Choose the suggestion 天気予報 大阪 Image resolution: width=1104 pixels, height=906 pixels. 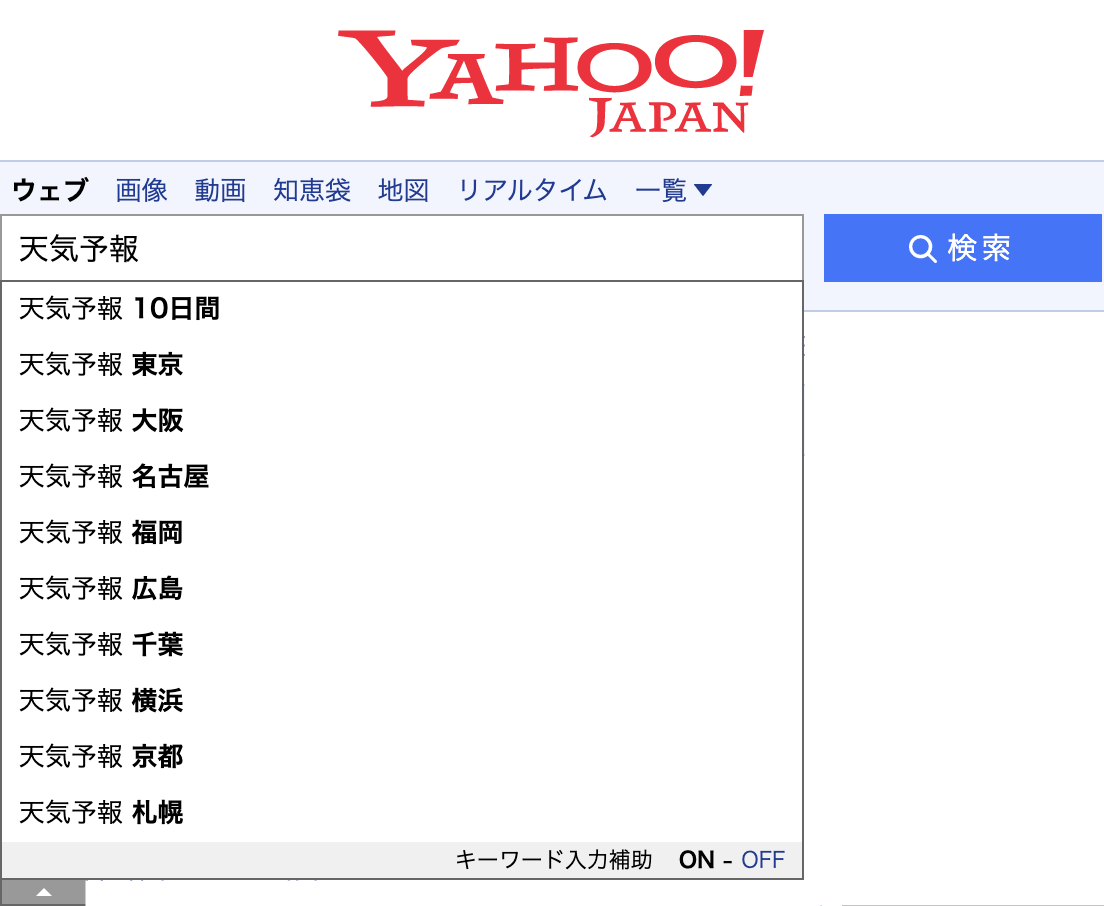coord(402,421)
